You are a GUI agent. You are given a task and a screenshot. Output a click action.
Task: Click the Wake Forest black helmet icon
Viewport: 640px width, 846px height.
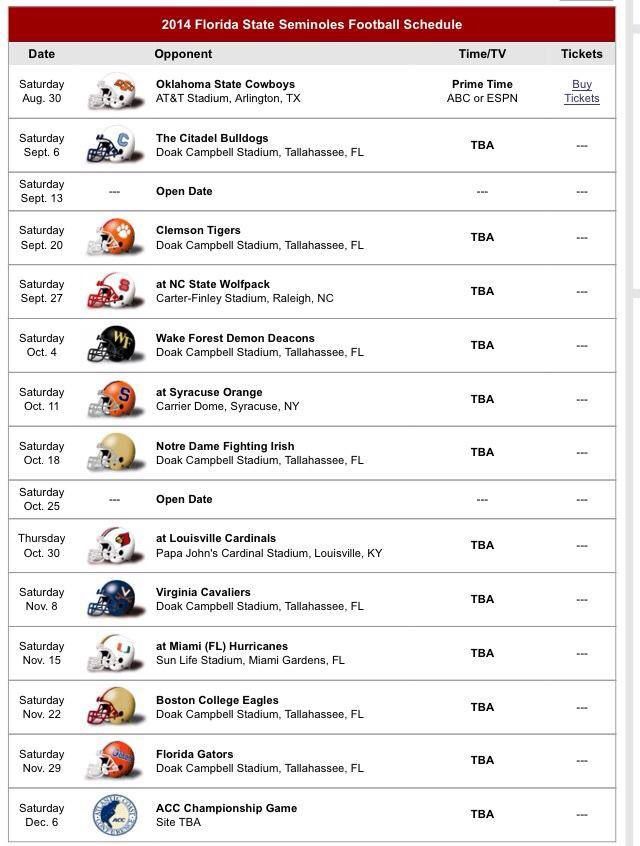[x=115, y=345]
